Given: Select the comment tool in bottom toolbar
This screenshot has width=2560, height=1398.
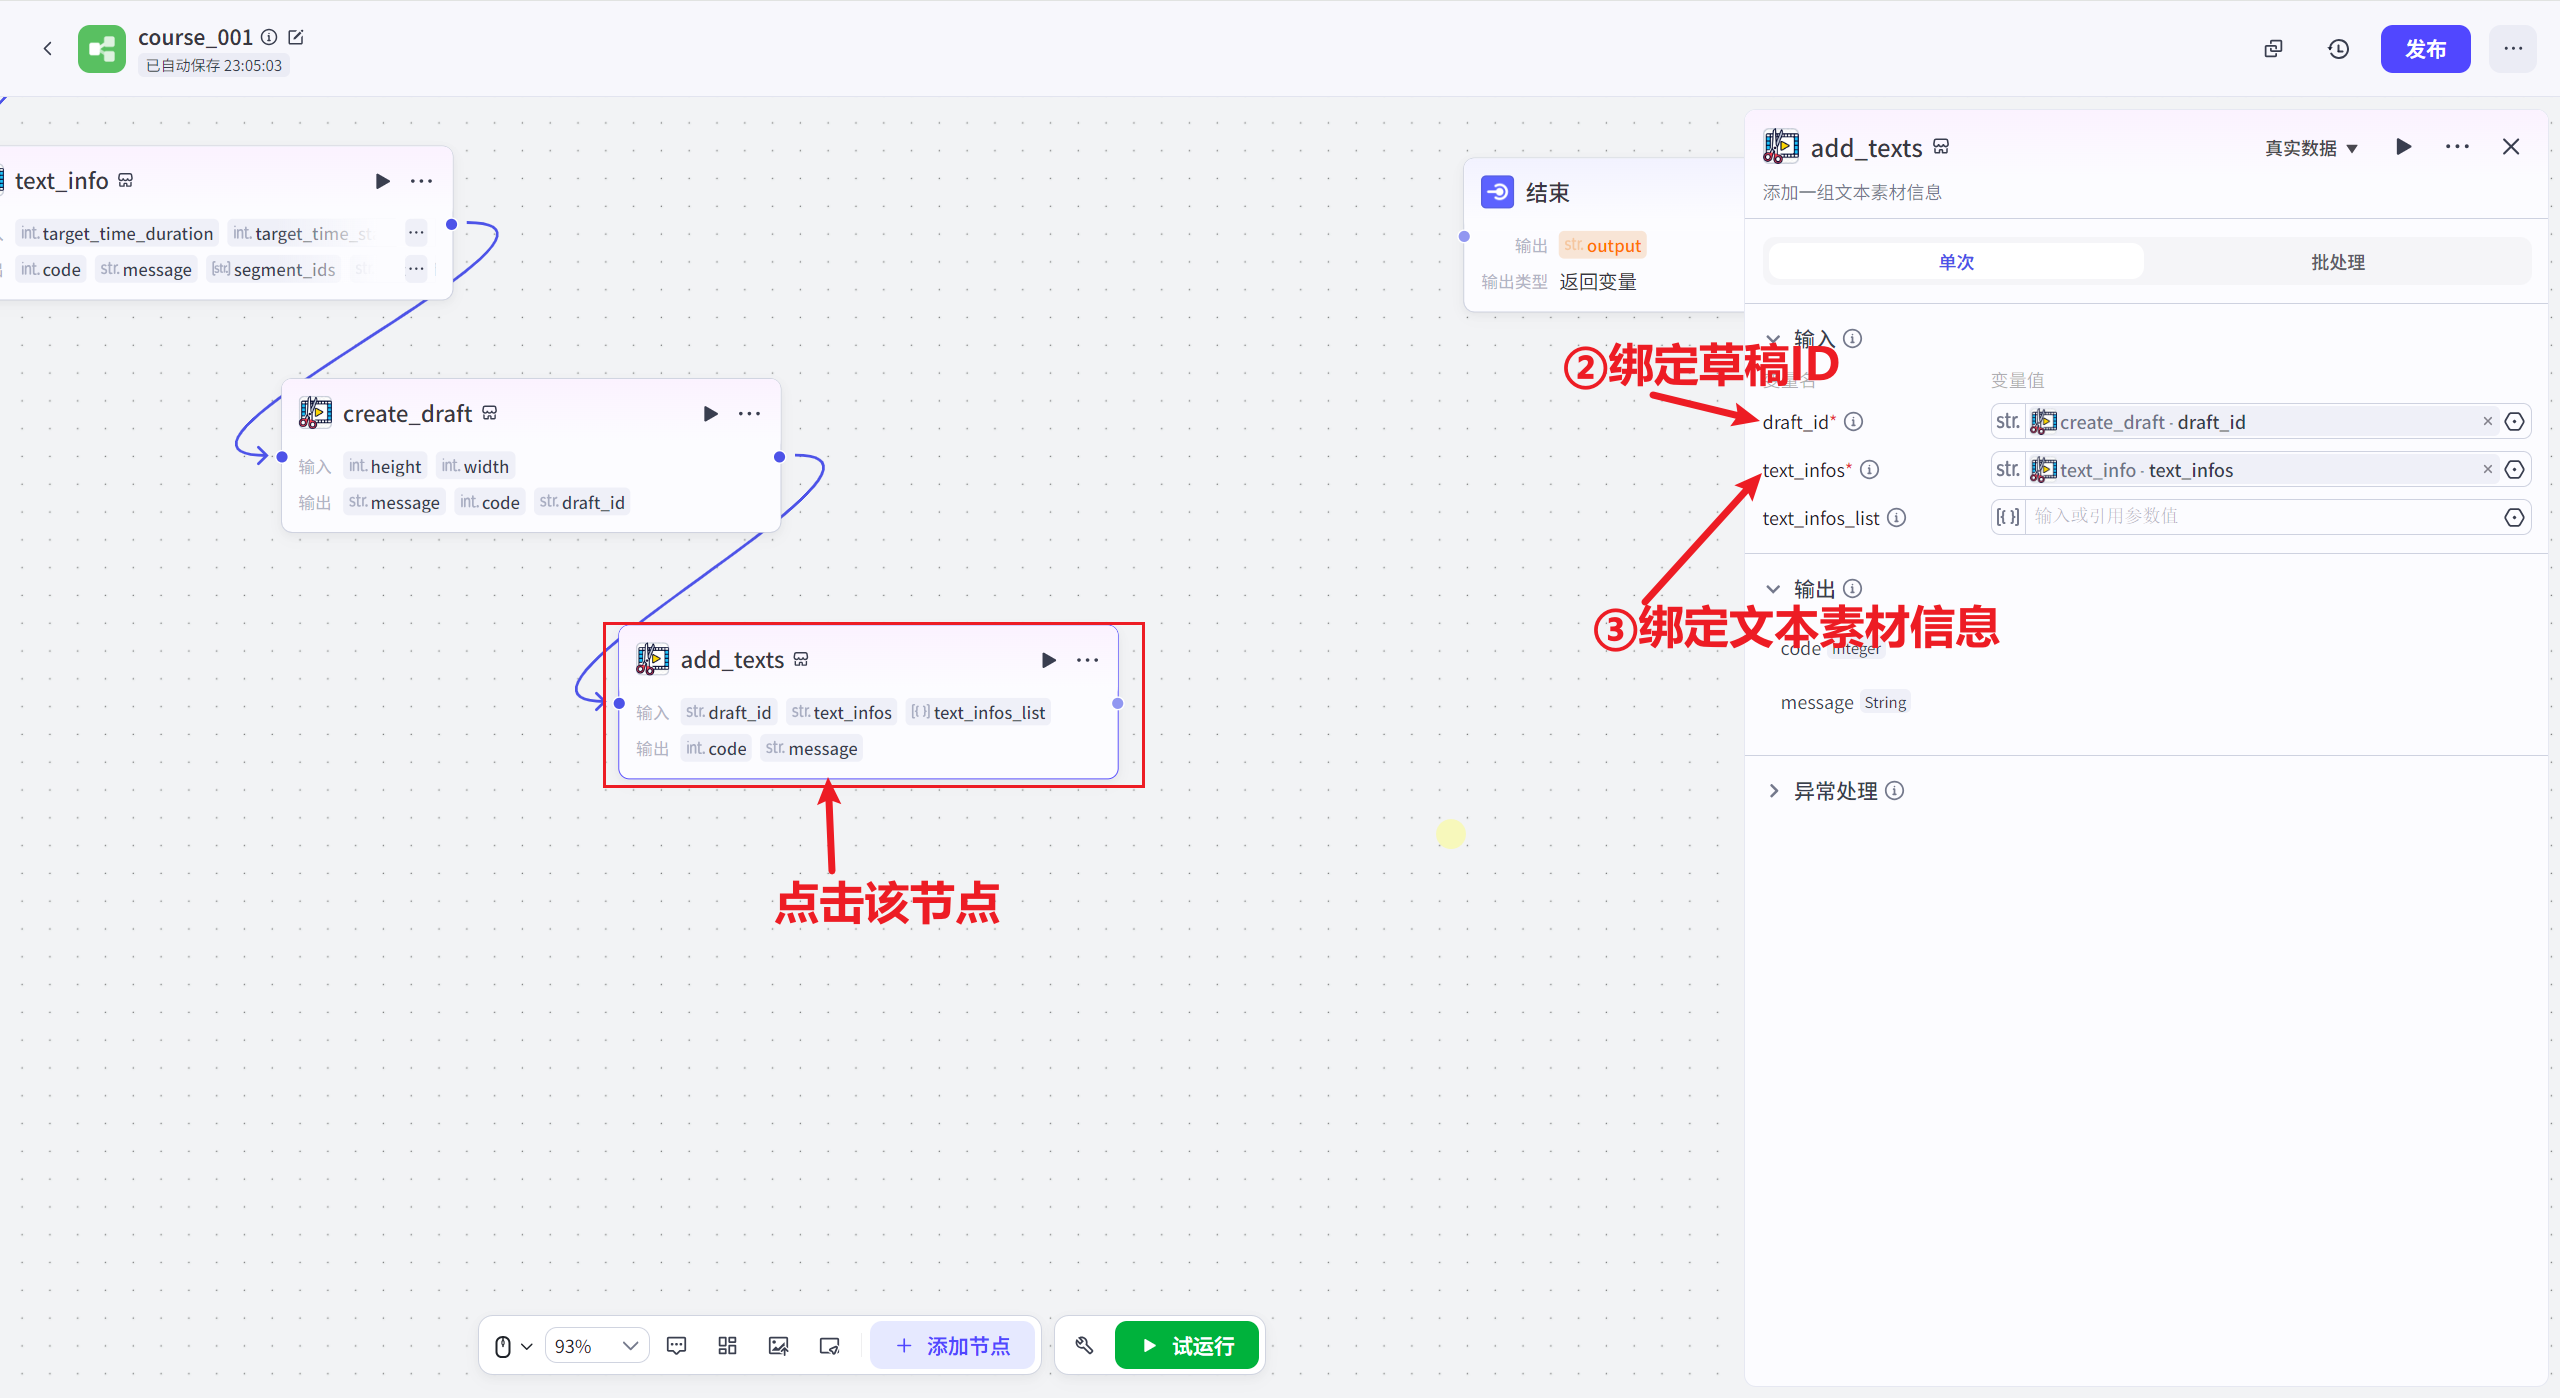Looking at the screenshot, I should (677, 1345).
